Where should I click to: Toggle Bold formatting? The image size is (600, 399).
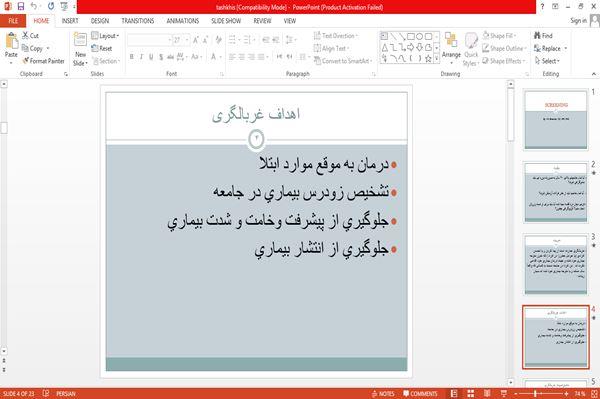(132, 57)
